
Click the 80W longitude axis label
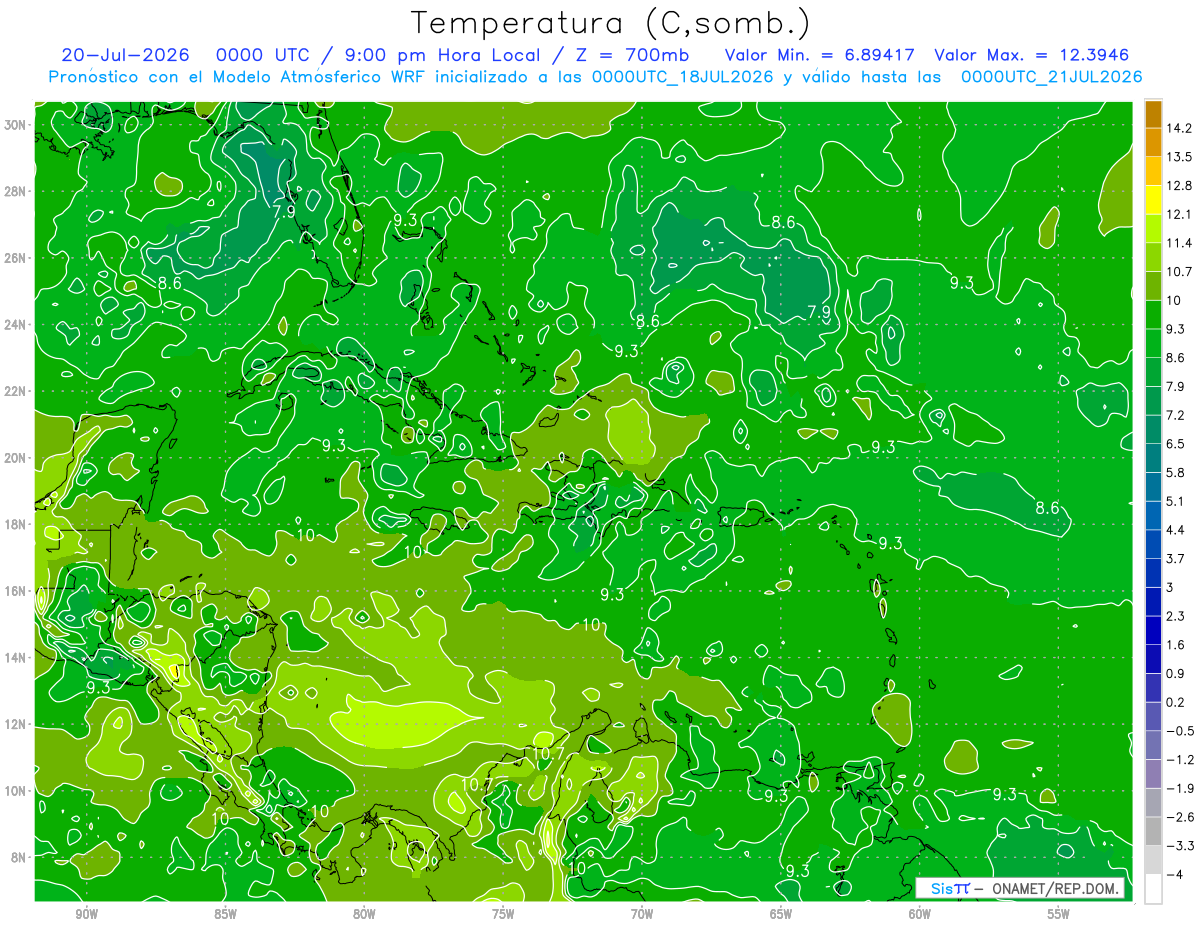pos(364,914)
